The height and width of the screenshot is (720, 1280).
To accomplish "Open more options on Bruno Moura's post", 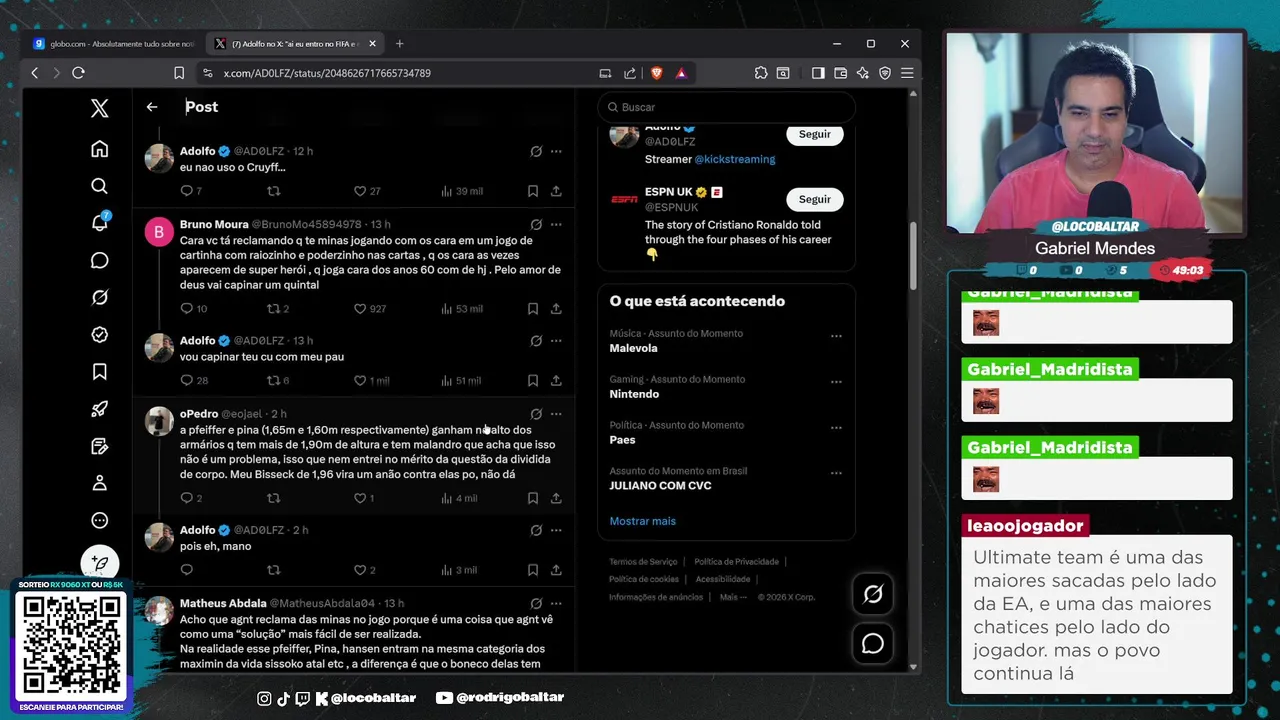I will (556, 225).
